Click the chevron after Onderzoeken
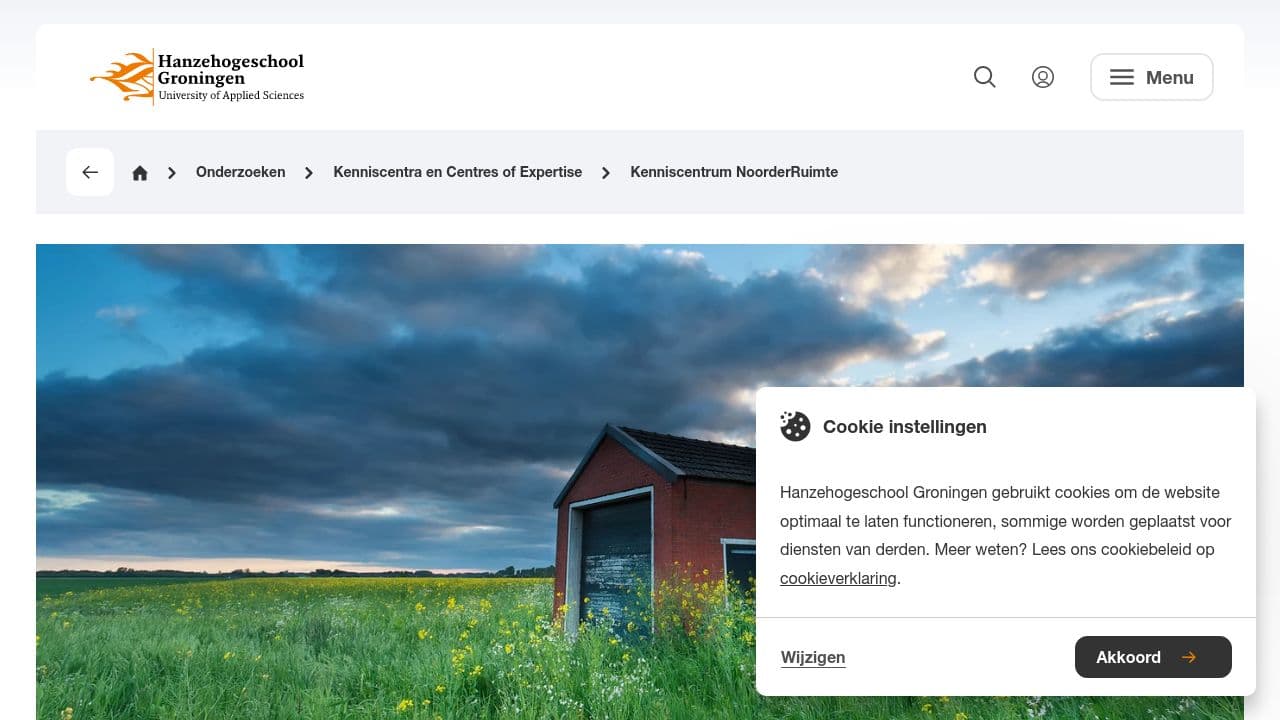Image resolution: width=1280 pixels, height=720 pixels. (309, 172)
